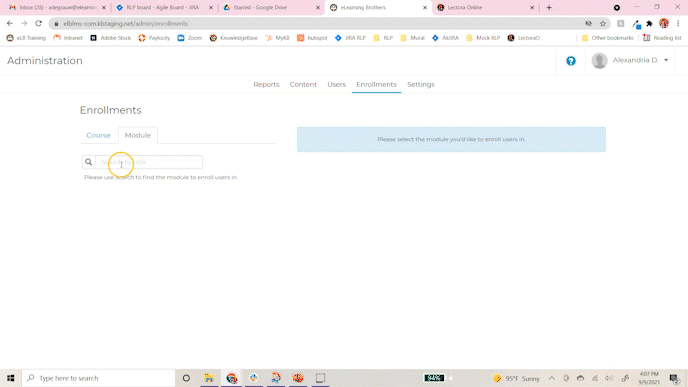Viewport: 688px width, 387px height.
Task: Open the hubspot bookmark
Action: 312,38
